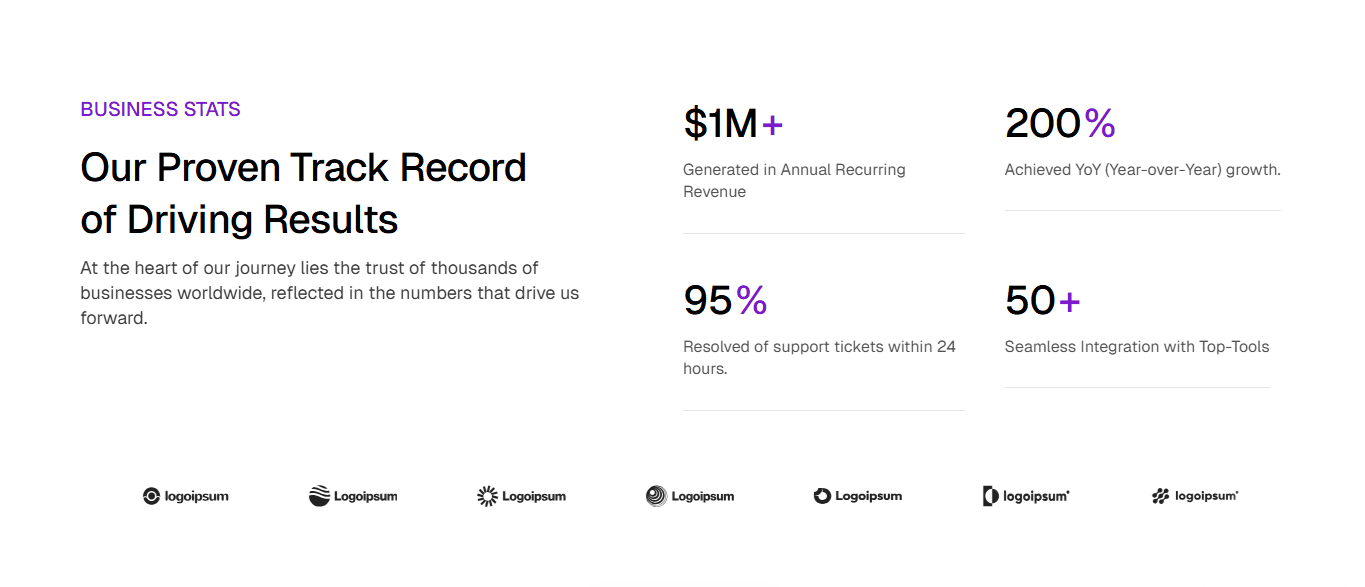1365x587 pixels.
Task: Click the dotted-cluster logoipsum logo at far right
Action: point(1195,496)
